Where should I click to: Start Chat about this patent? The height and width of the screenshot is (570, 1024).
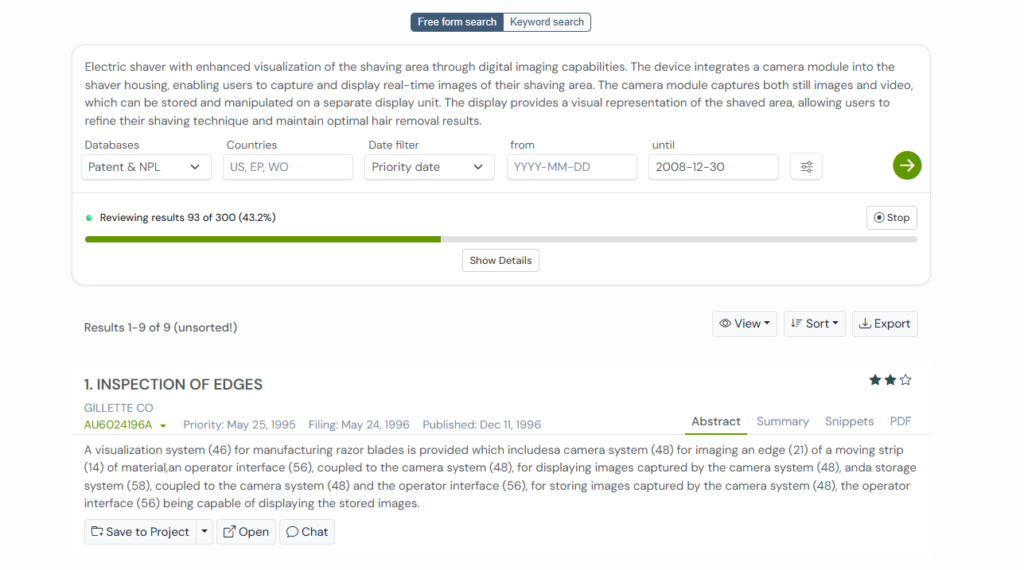click(307, 532)
